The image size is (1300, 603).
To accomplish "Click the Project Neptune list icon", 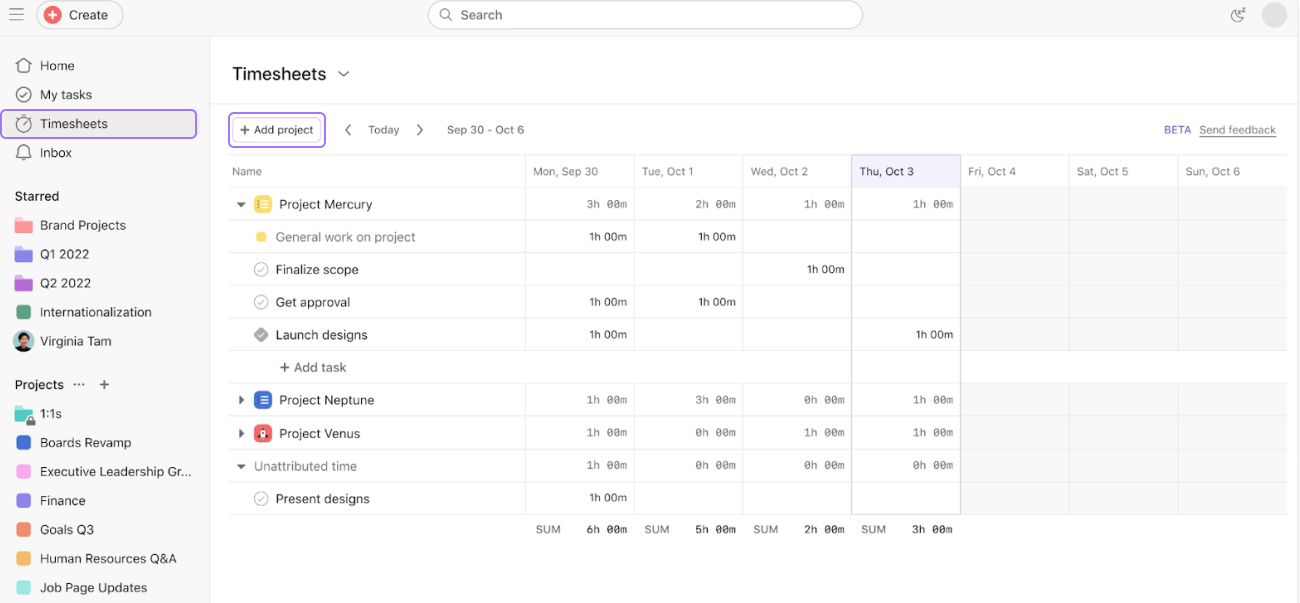I will (263, 400).
